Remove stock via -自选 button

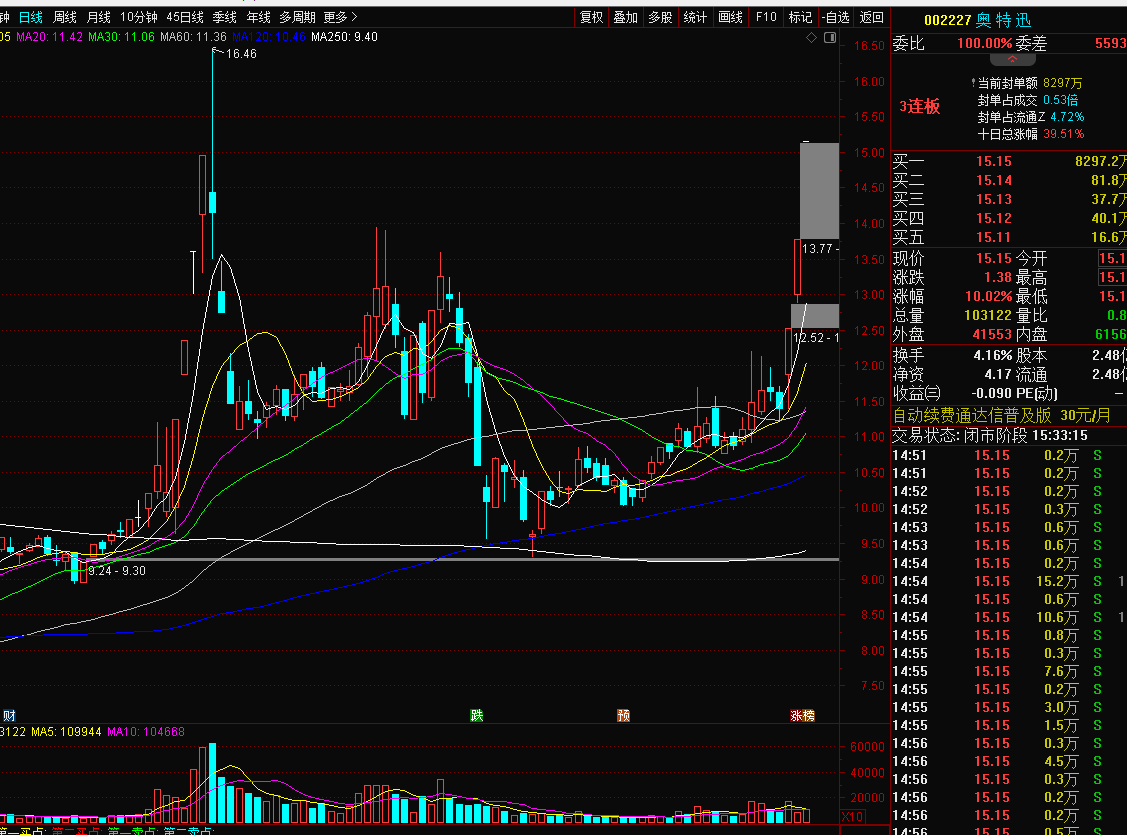(x=836, y=17)
